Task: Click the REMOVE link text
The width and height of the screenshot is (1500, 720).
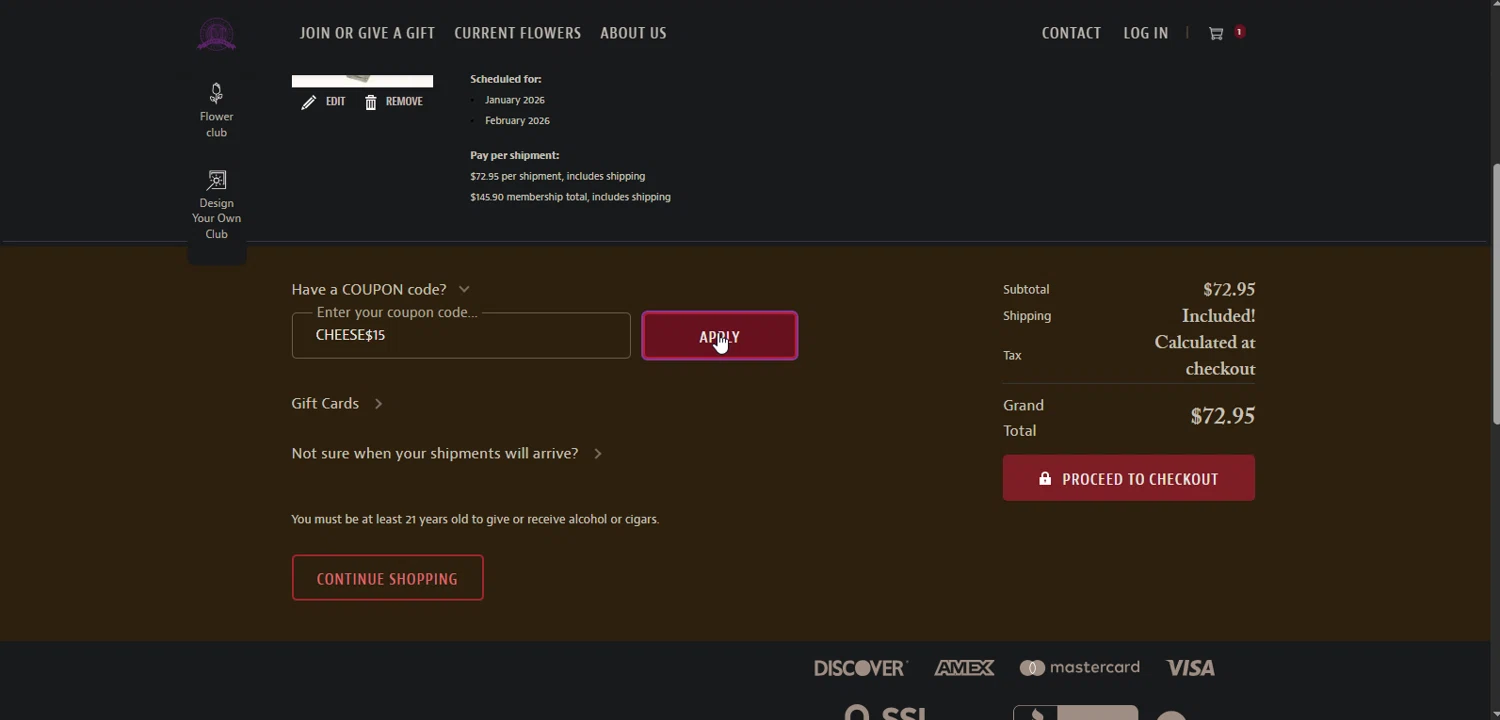Action: tap(404, 102)
